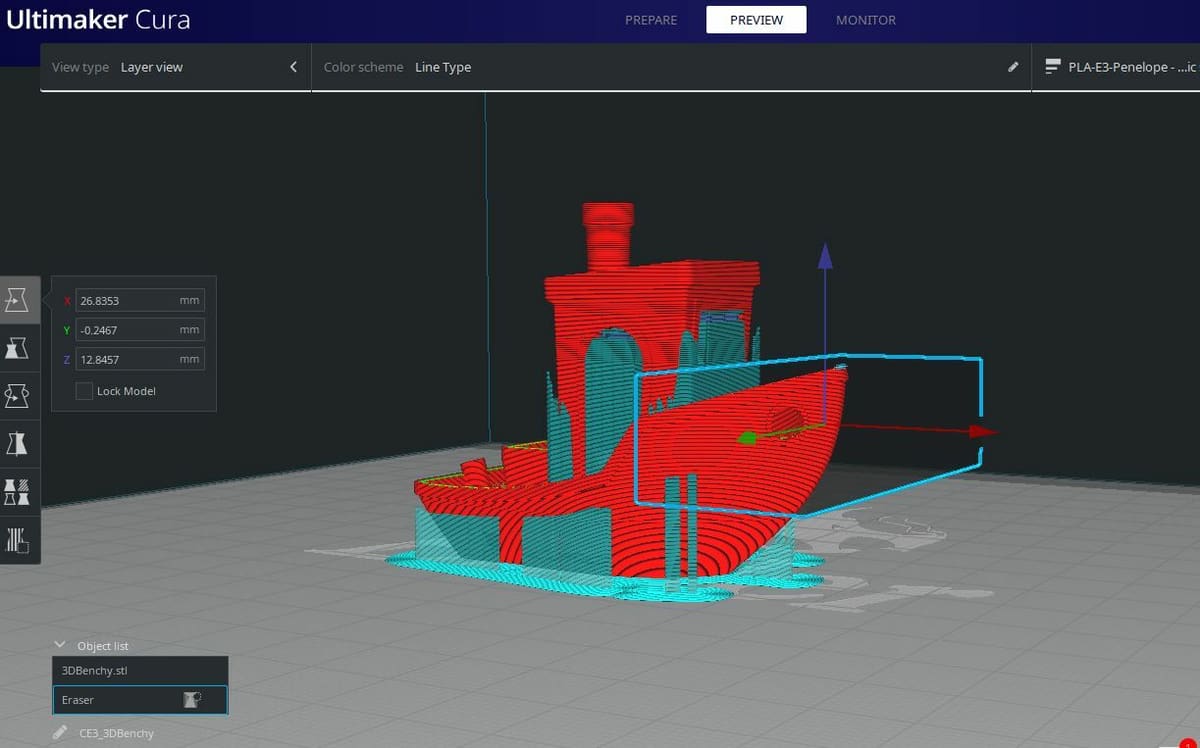The image size is (1200, 748).
Task: Click the Ultimaker Cura logo
Action: tap(98, 19)
